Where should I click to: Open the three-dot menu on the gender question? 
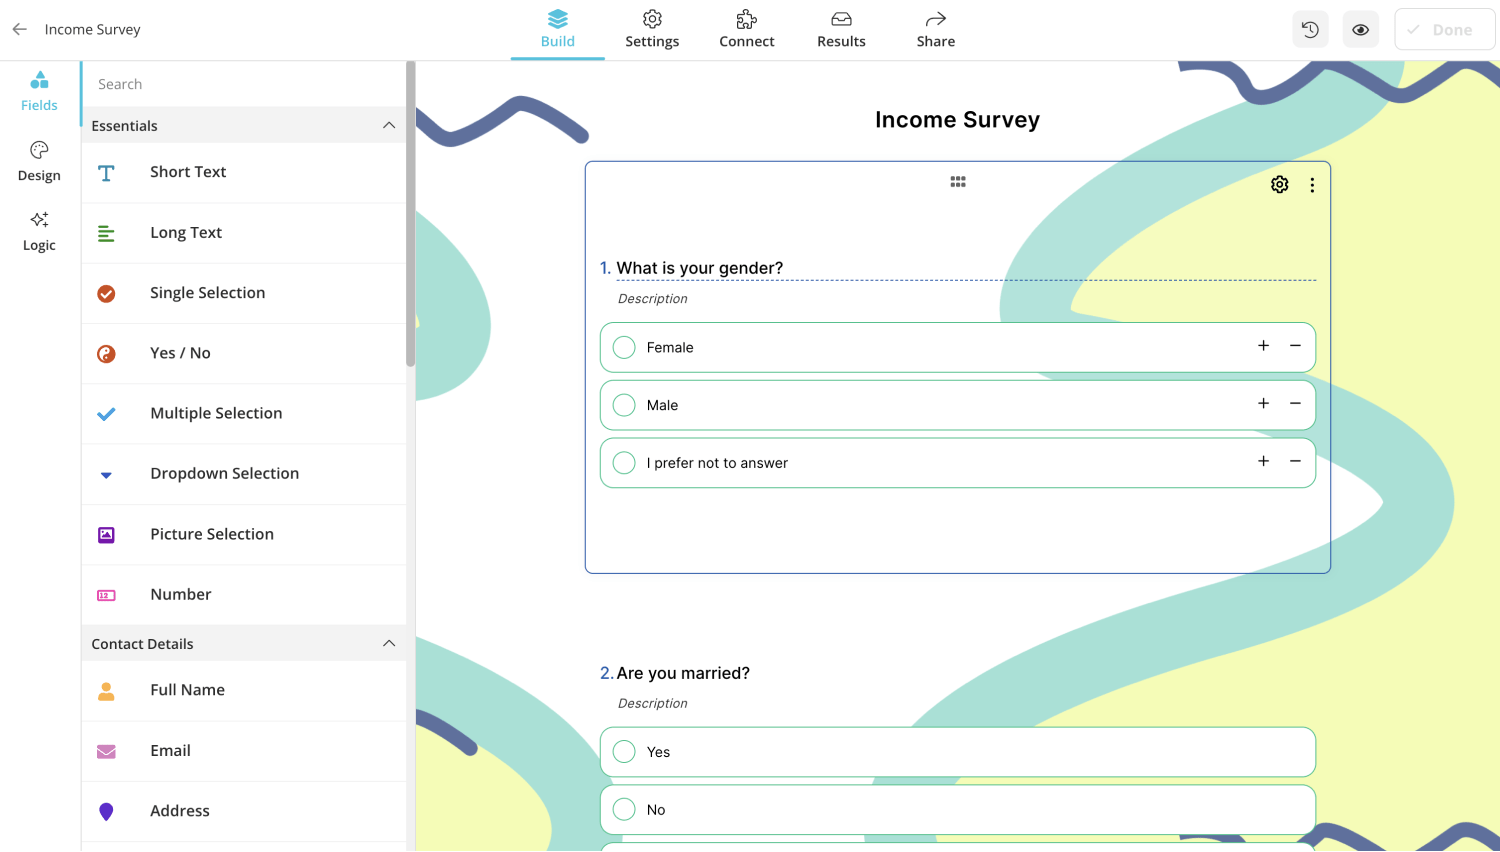pyautogui.click(x=1312, y=184)
